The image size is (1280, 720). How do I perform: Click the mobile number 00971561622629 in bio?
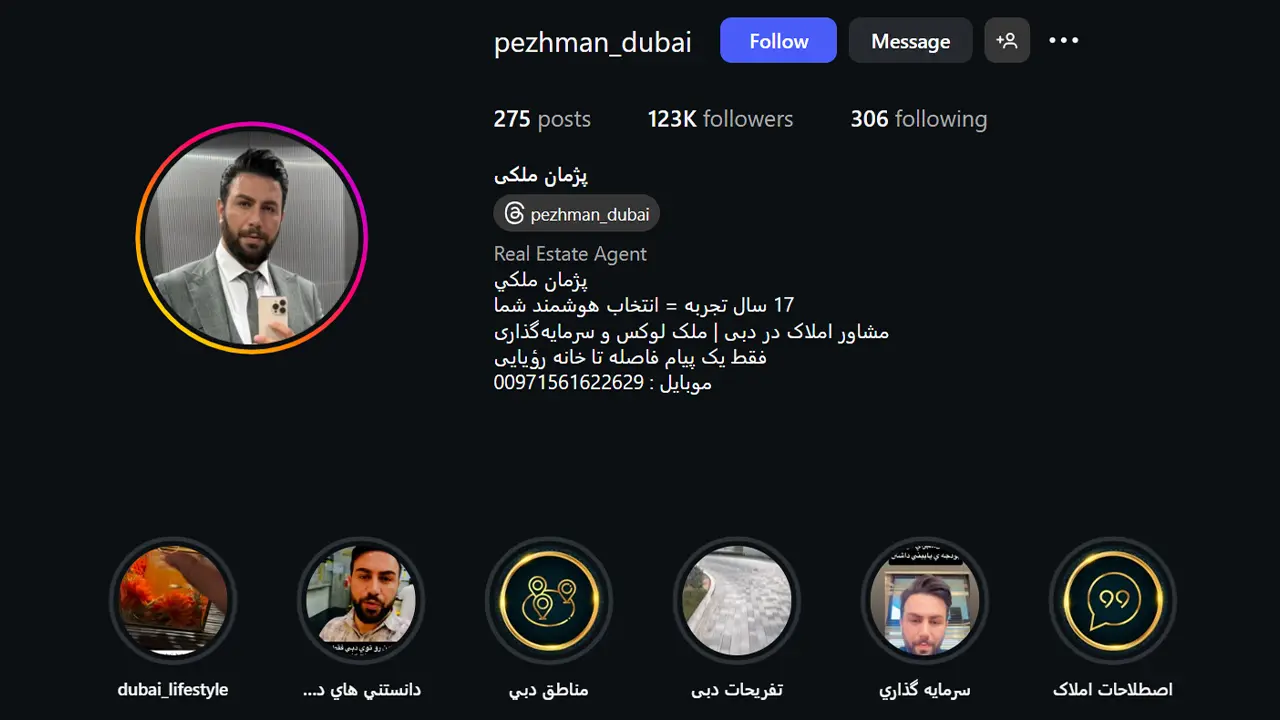pyautogui.click(x=569, y=382)
